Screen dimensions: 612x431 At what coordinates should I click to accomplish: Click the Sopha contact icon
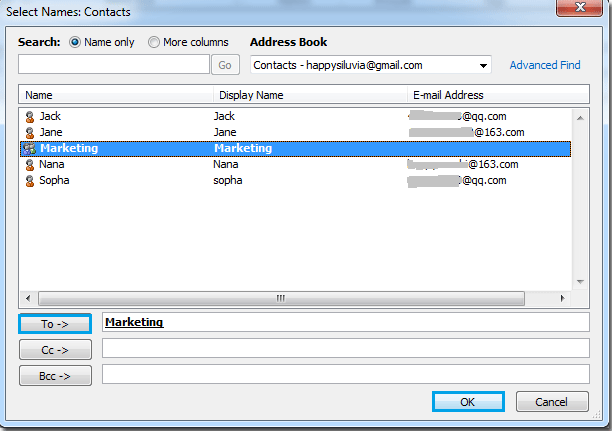(30, 180)
